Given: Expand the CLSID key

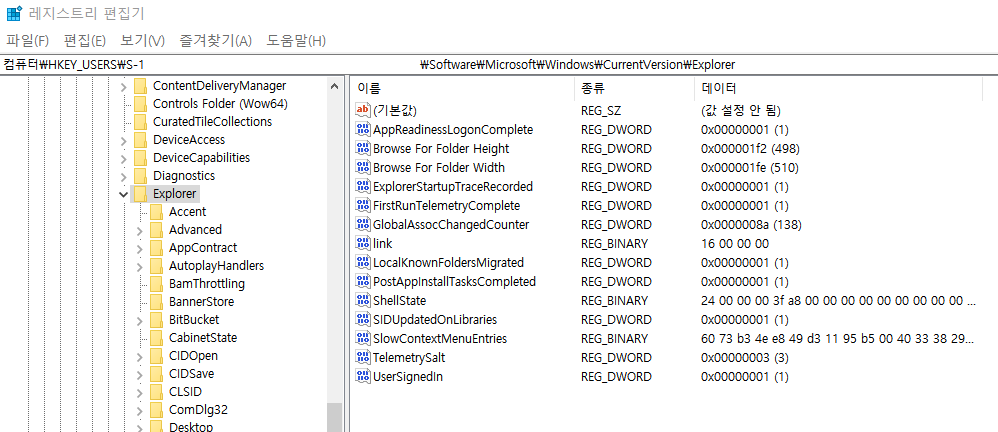Looking at the screenshot, I should coord(140,392).
